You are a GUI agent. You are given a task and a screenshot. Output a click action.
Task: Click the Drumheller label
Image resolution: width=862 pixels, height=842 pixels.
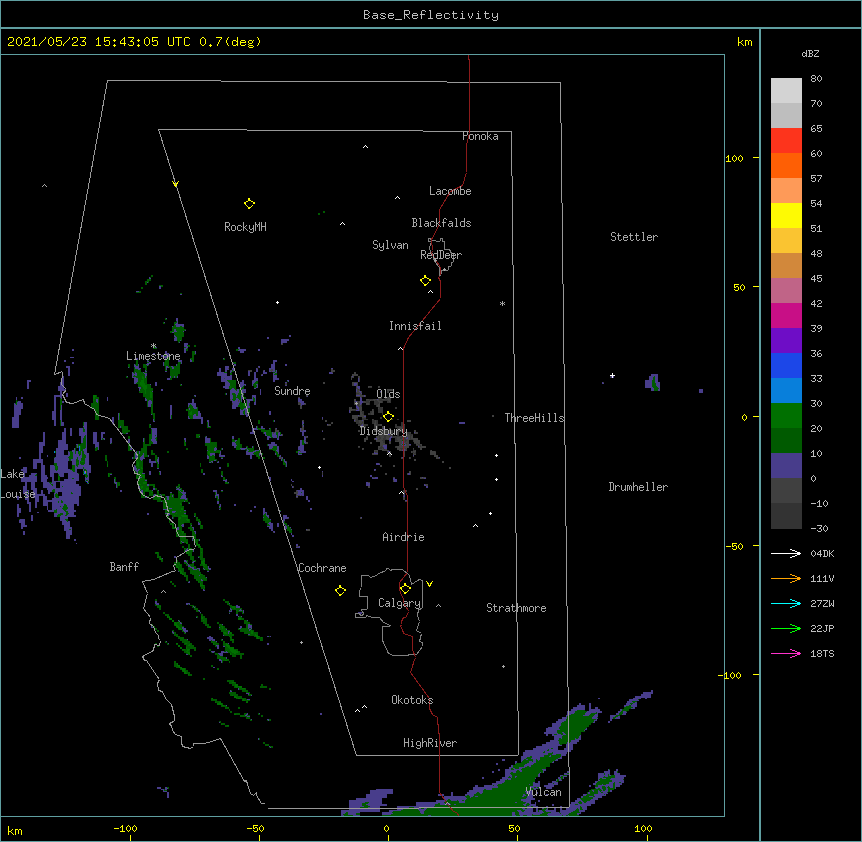(638, 487)
